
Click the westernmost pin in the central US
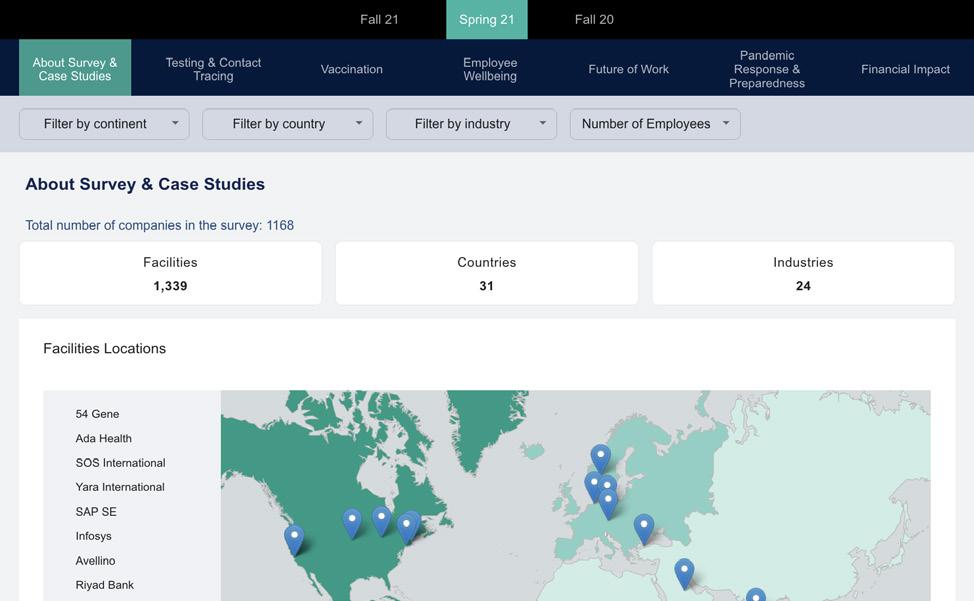pyautogui.click(x=352, y=521)
